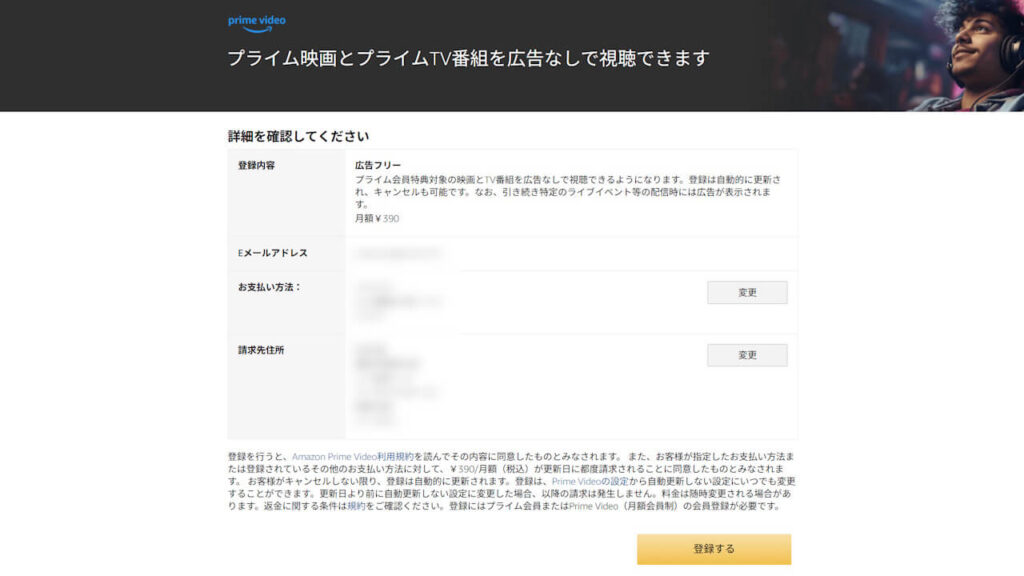The height and width of the screenshot is (576, 1024).
Task: Click the プライム映画とプライムTV番組 banner headline
Action: [x=468, y=58]
